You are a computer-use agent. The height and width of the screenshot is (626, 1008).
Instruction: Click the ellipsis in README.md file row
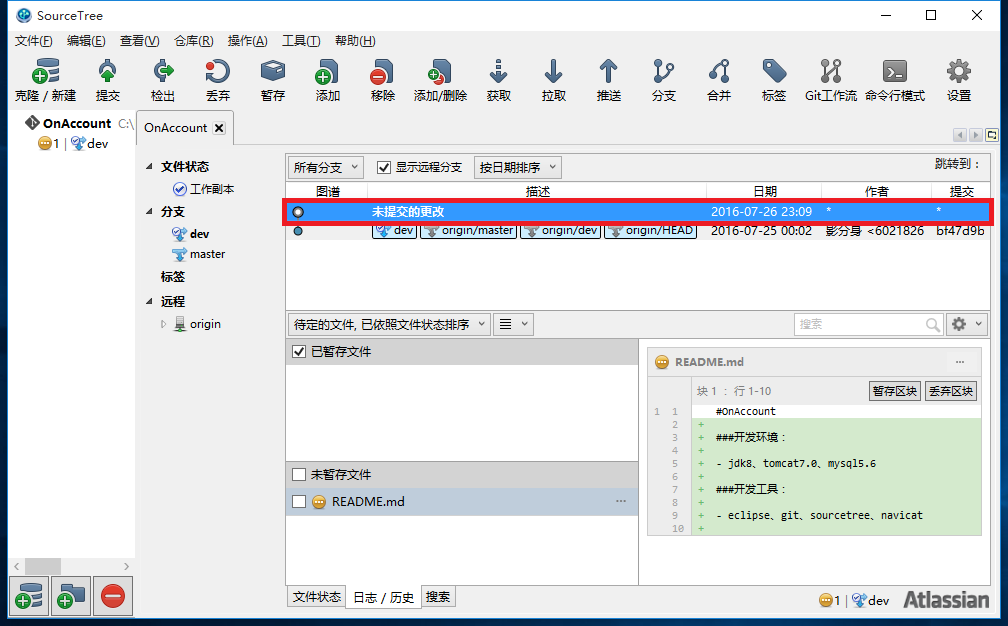click(x=620, y=501)
